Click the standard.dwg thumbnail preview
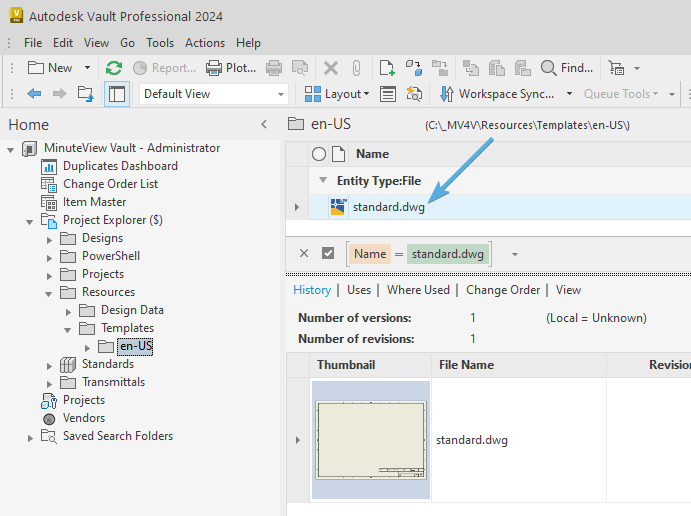 pos(371,440)
